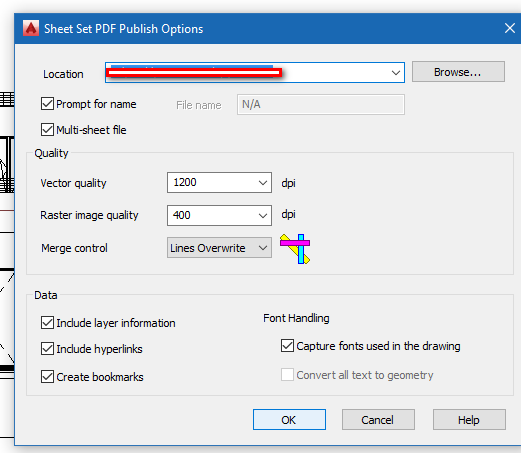Toggle the Create bookmarks checkbox

[x=47, y=377]
